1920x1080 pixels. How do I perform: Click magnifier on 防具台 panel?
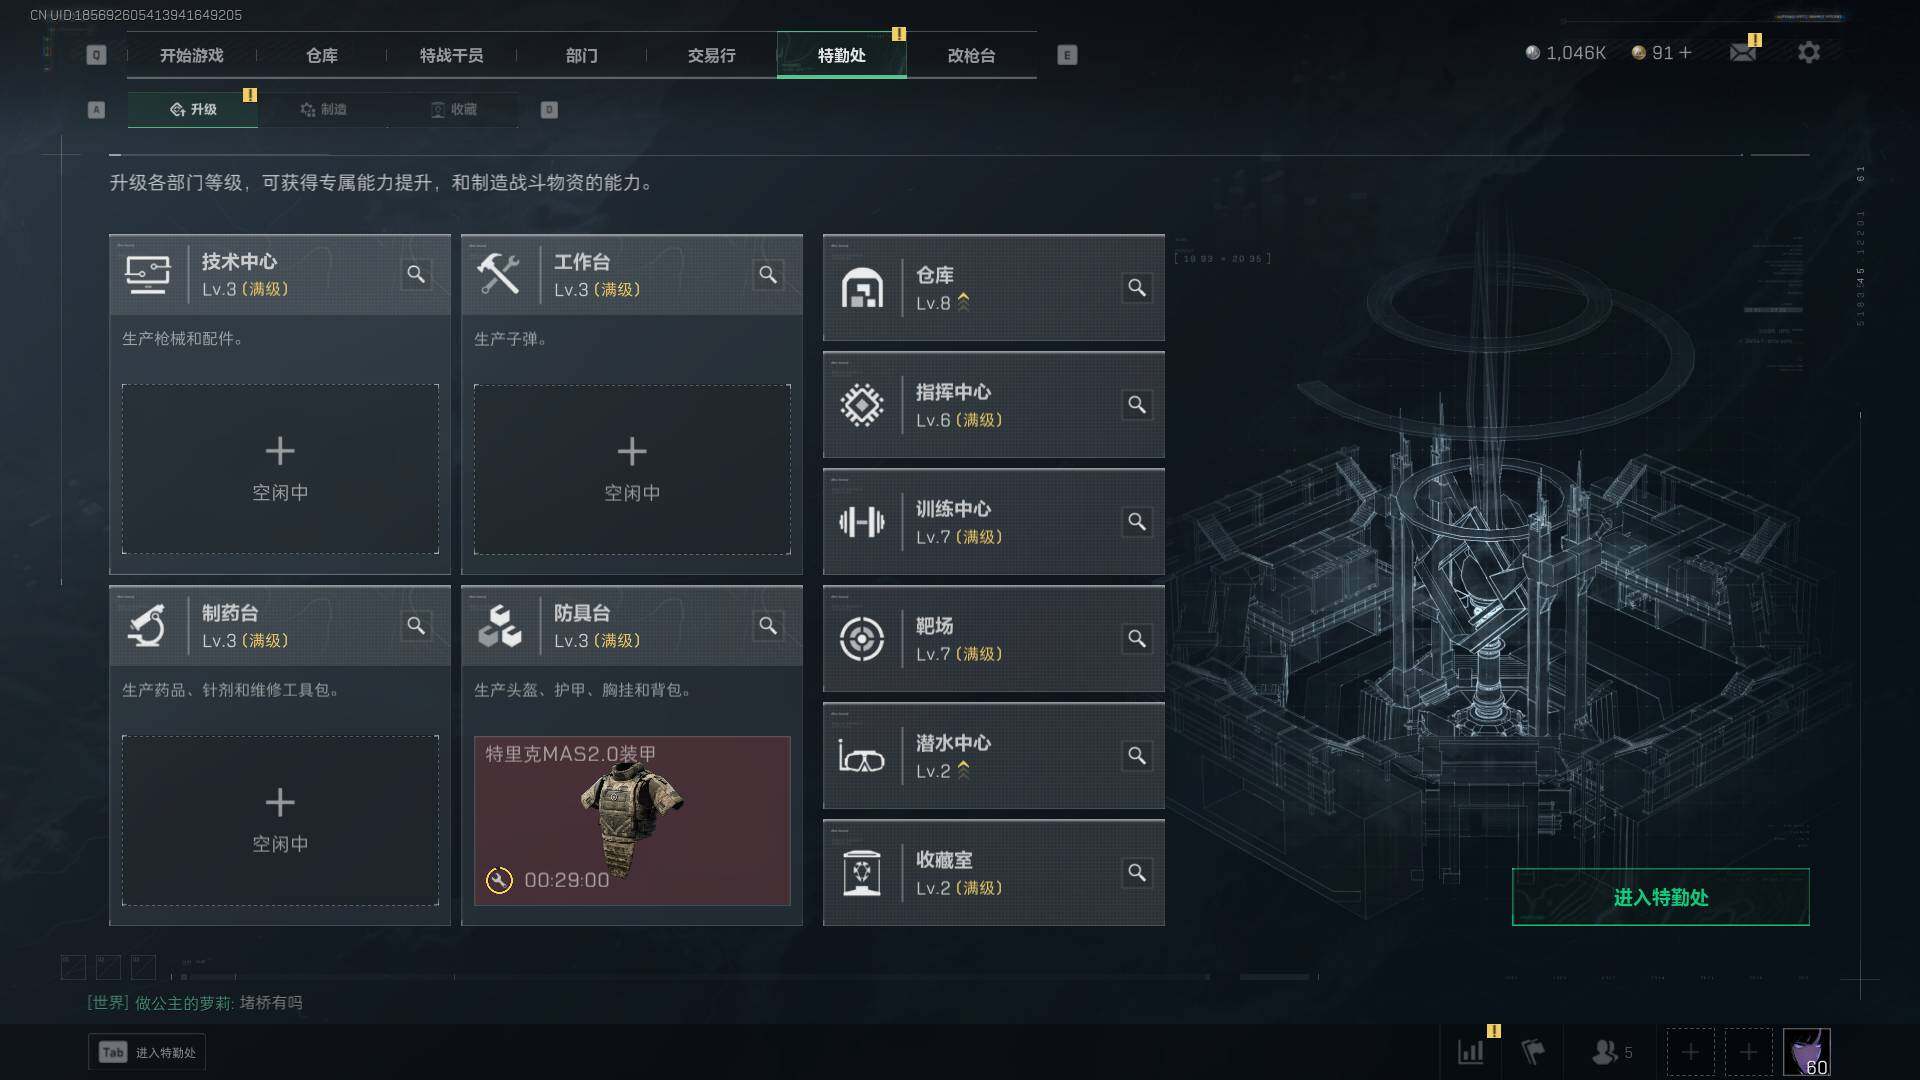pyautogui.click(x=768, y=625)
